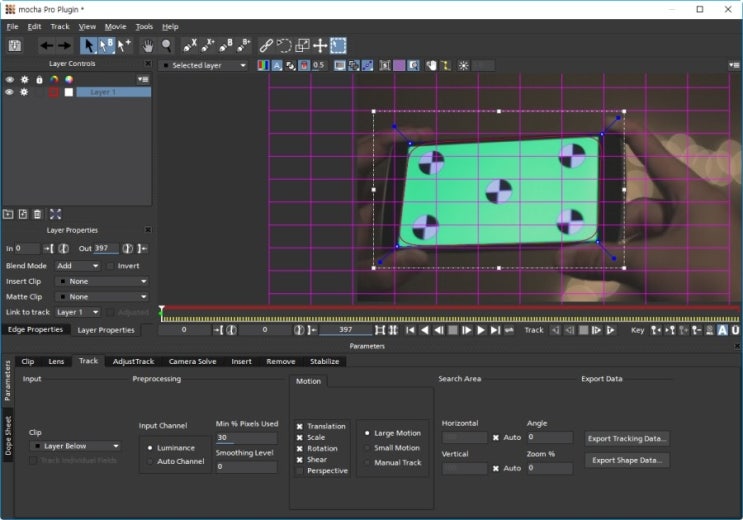Go to the last frame
The width and height of the screenshot is (743, 520).
495,330
